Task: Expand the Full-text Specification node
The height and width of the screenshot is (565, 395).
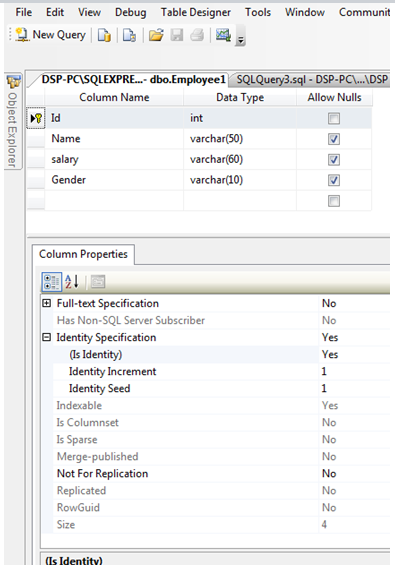Action: pos(46,303)
